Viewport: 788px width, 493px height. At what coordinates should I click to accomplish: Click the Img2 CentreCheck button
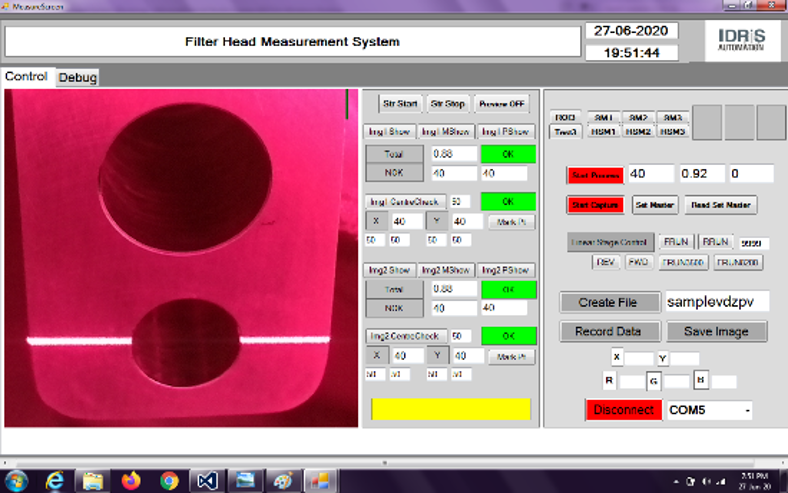pyautogui.click(x=405, y=336)
